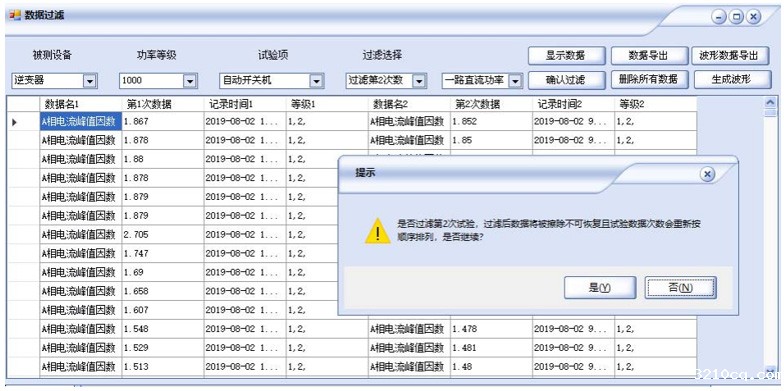Select the 第2次数据 cell with value 1.85
This screenshot has height=391, width=784.
pos(491,140)
